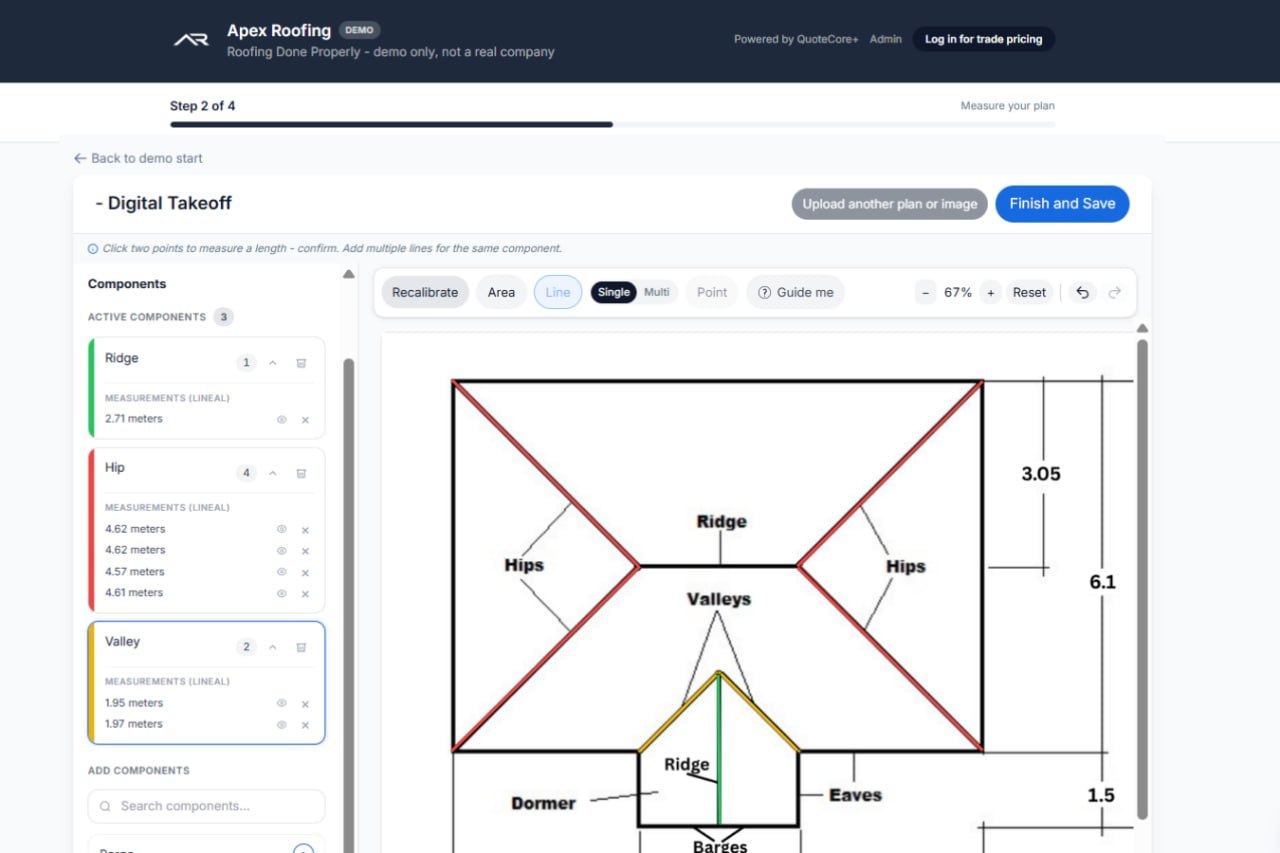Screen dimensions: 1280x853
Task: Remove the 1.95 meters Valley measurement
Action: point(305,704)
